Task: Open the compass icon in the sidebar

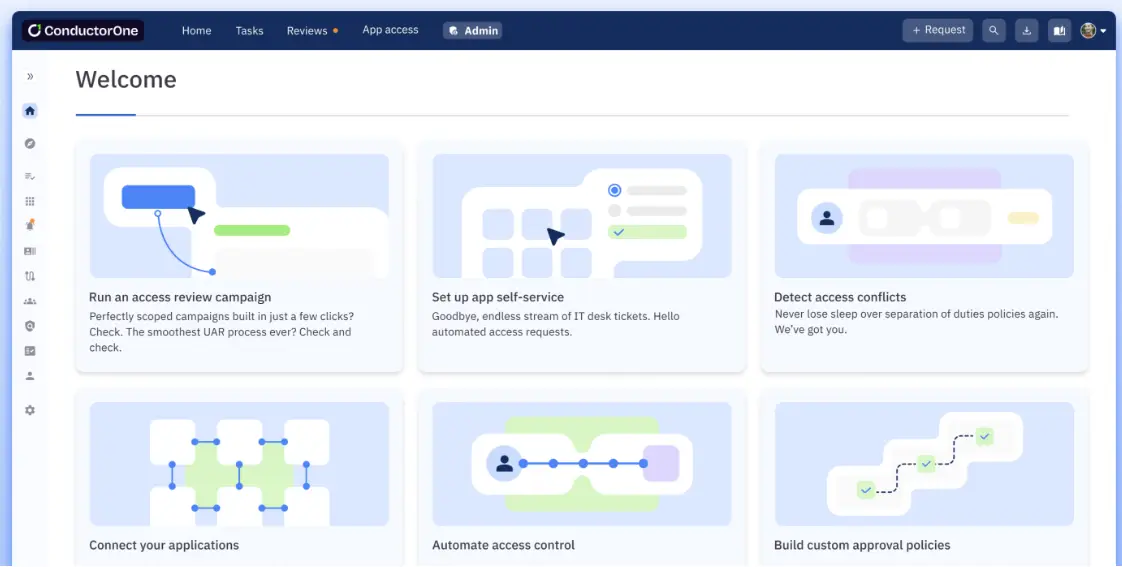Action: [x=30, y=144]
